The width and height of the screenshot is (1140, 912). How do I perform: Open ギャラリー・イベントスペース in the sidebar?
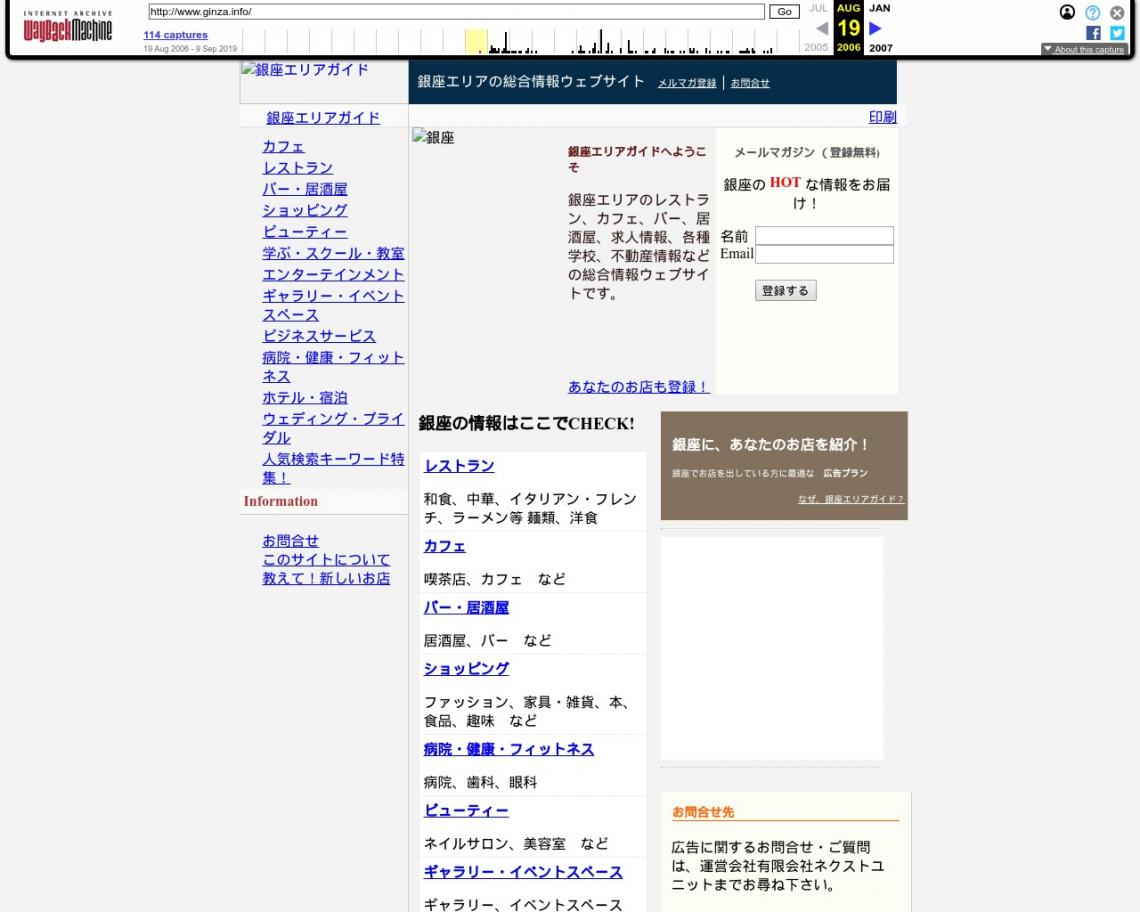tap(333, 305)
